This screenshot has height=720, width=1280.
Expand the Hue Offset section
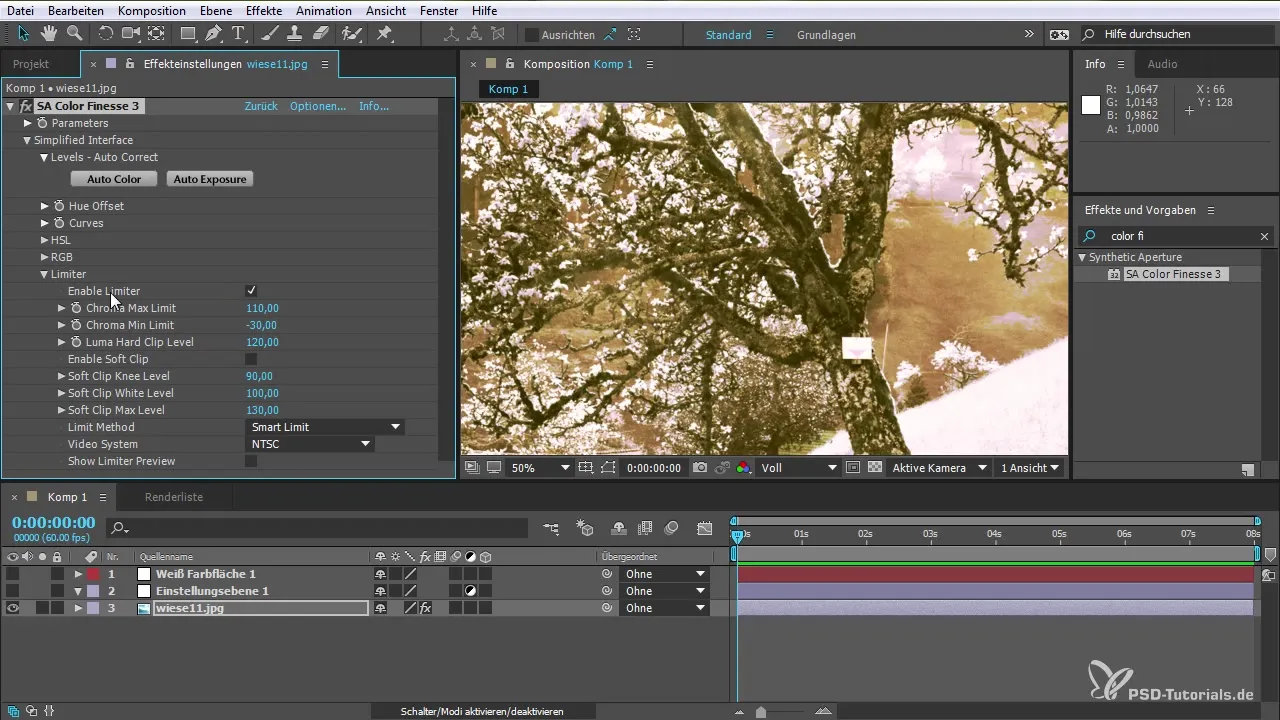coord(45,206)
